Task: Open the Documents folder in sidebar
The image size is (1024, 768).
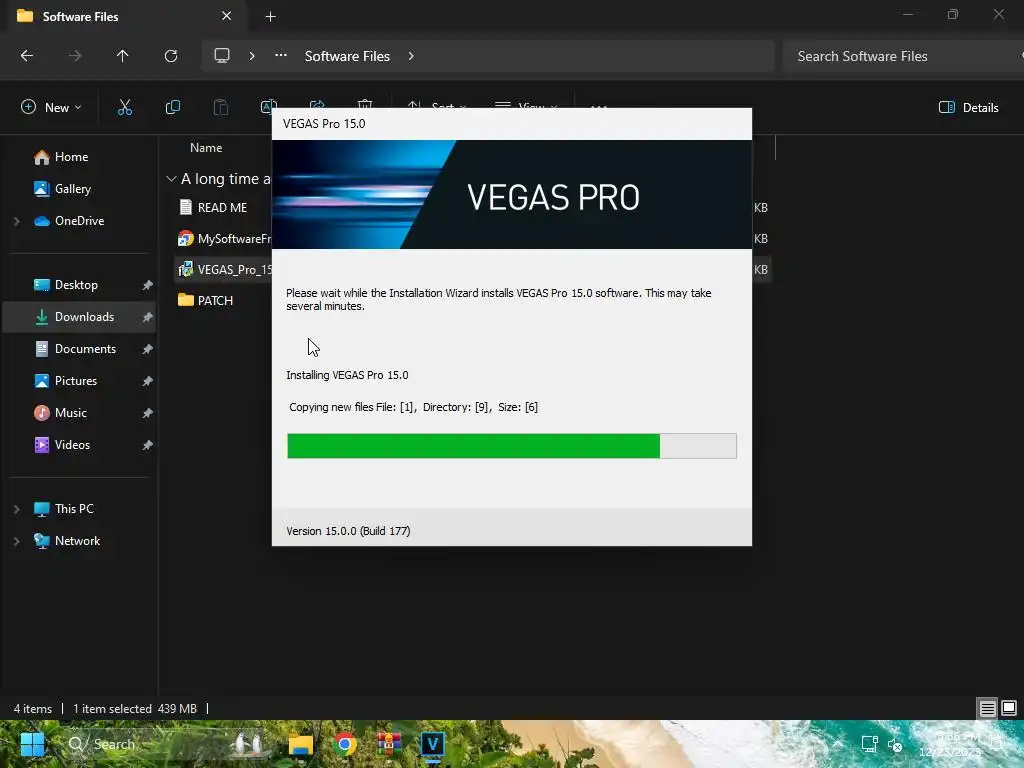Action: pyautogui.click(x=85, y=349)
